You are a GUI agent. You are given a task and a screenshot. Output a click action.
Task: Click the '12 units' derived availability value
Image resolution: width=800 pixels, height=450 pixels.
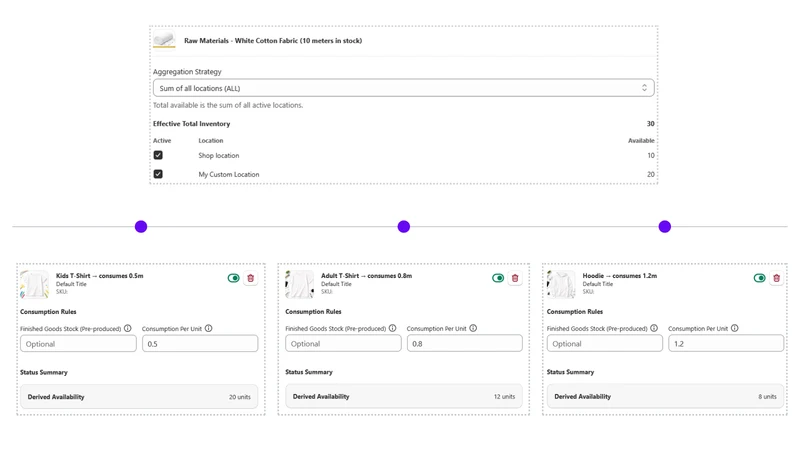point(504,396)
